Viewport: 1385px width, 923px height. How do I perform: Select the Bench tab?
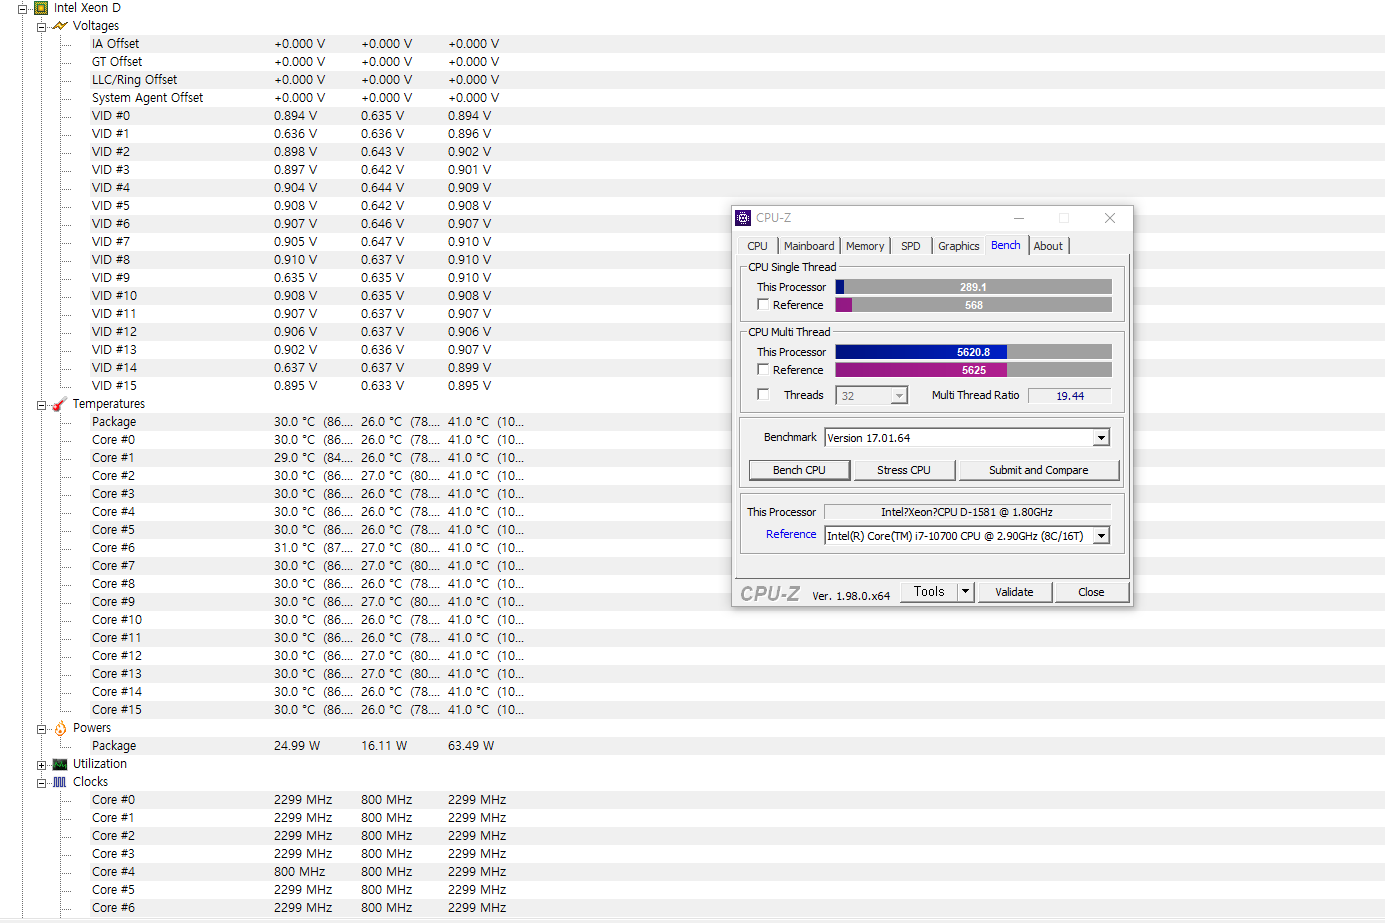(x=1006, y=245)
